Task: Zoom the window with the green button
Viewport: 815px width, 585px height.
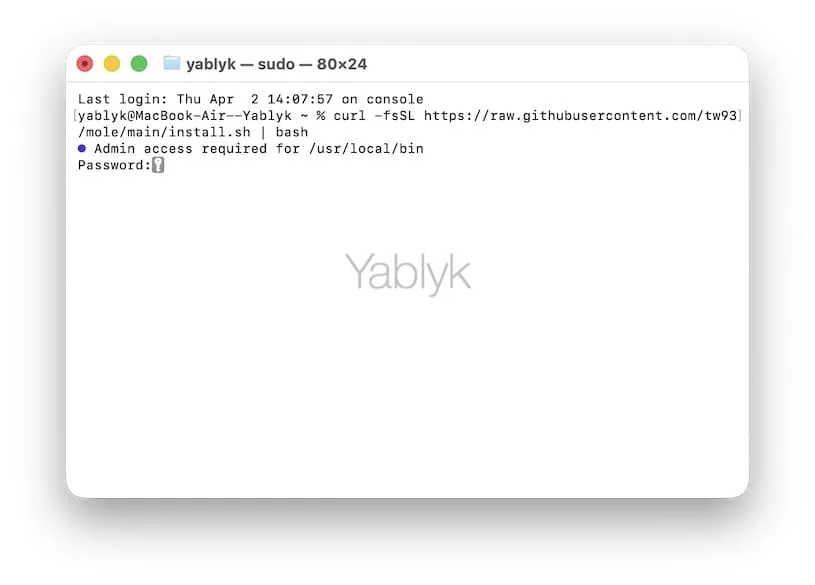Action: [139, 63]
